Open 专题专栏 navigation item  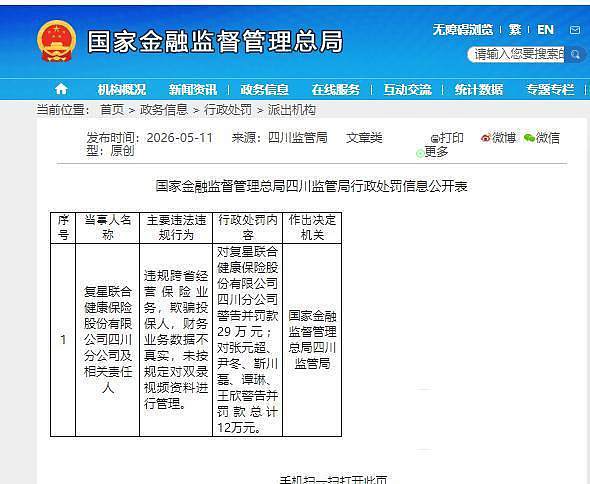pos(550,90)
